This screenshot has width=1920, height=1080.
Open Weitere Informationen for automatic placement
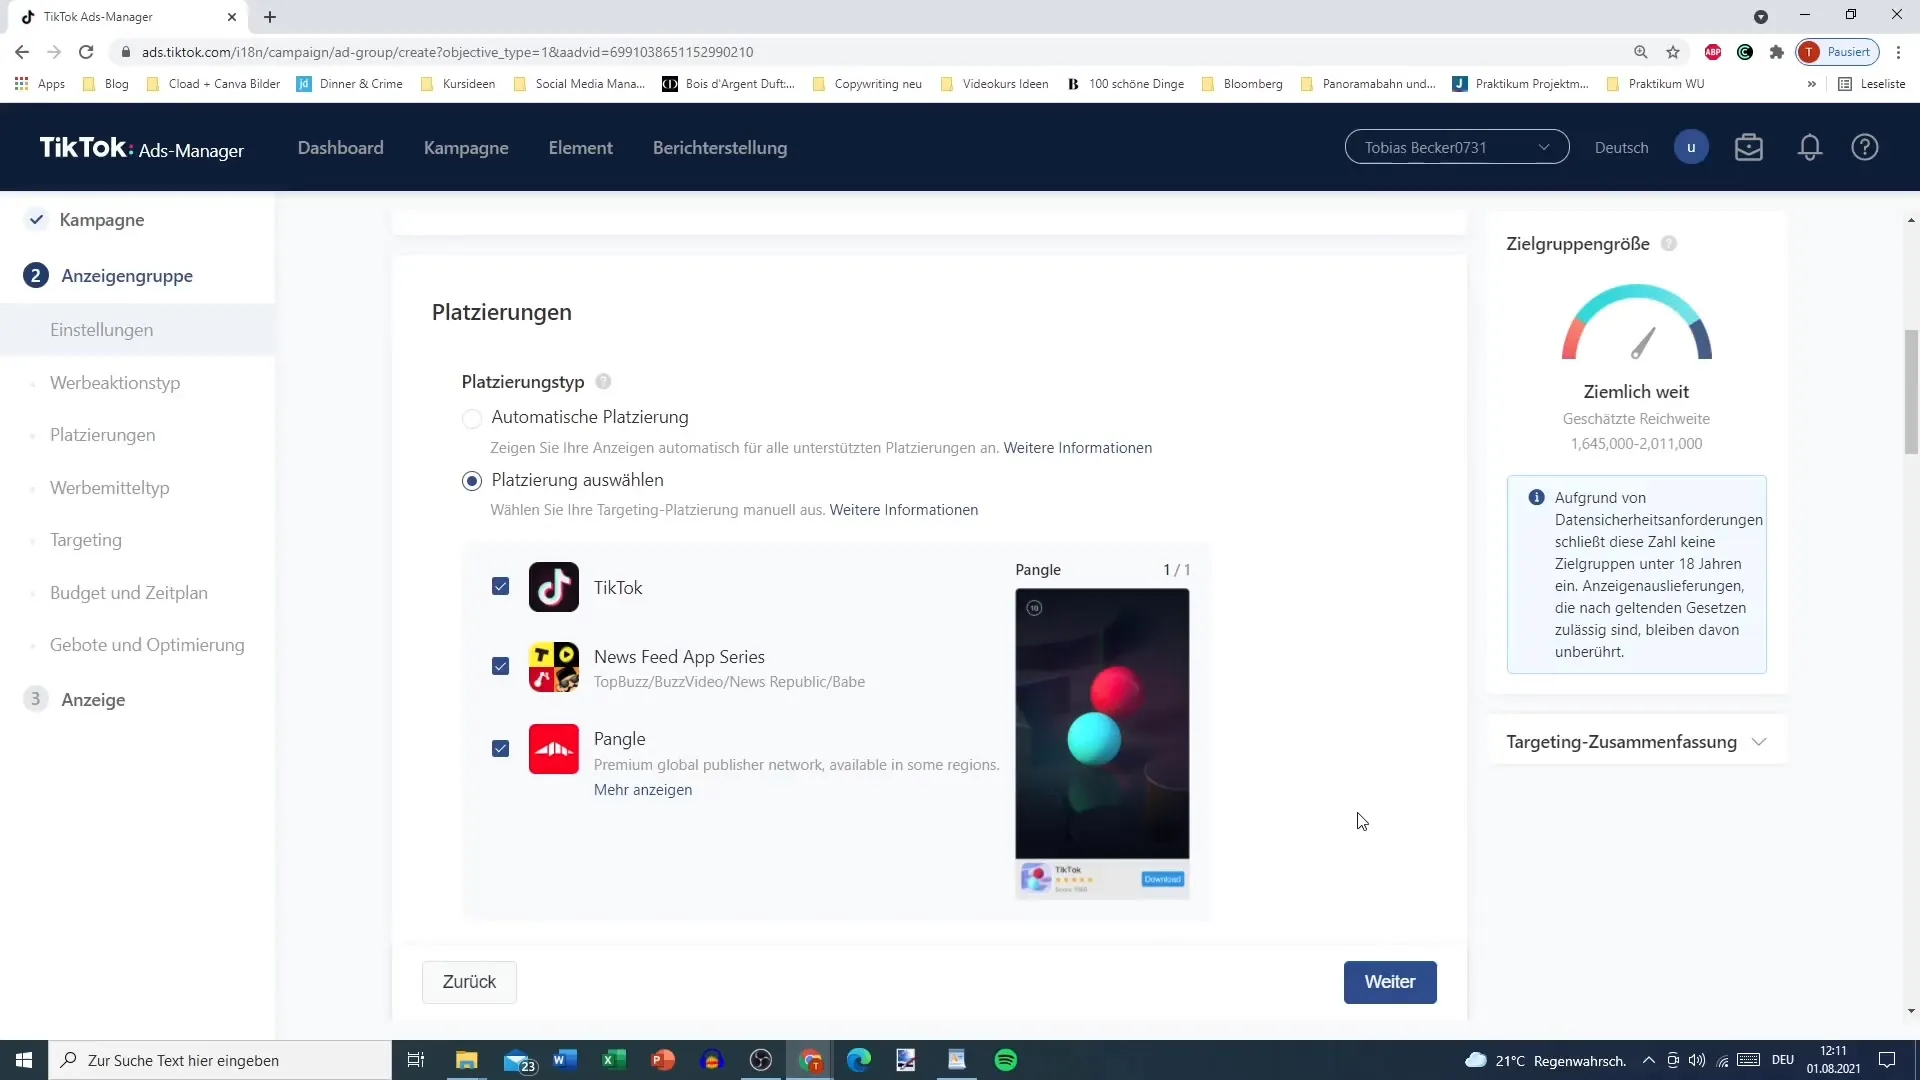tap(1077, 448)
